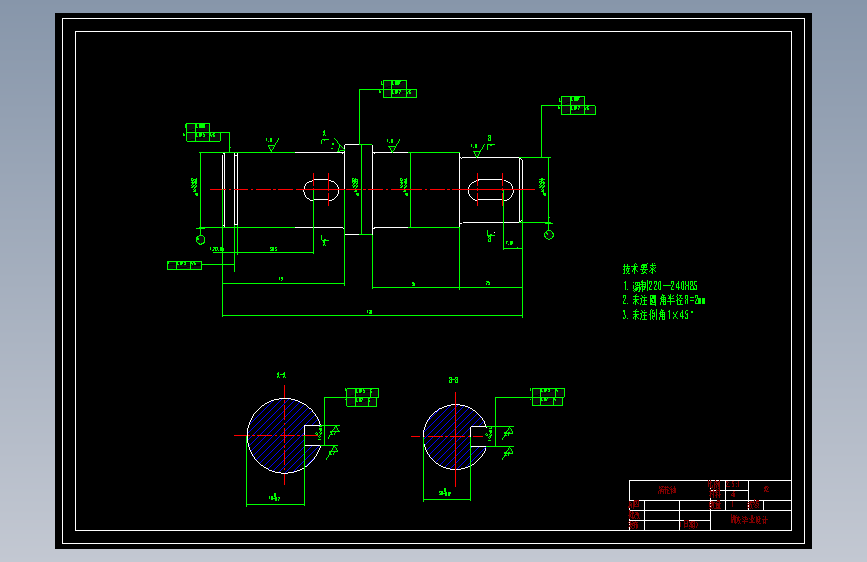Click tolerance frame beside B-B section

point(548,397)
